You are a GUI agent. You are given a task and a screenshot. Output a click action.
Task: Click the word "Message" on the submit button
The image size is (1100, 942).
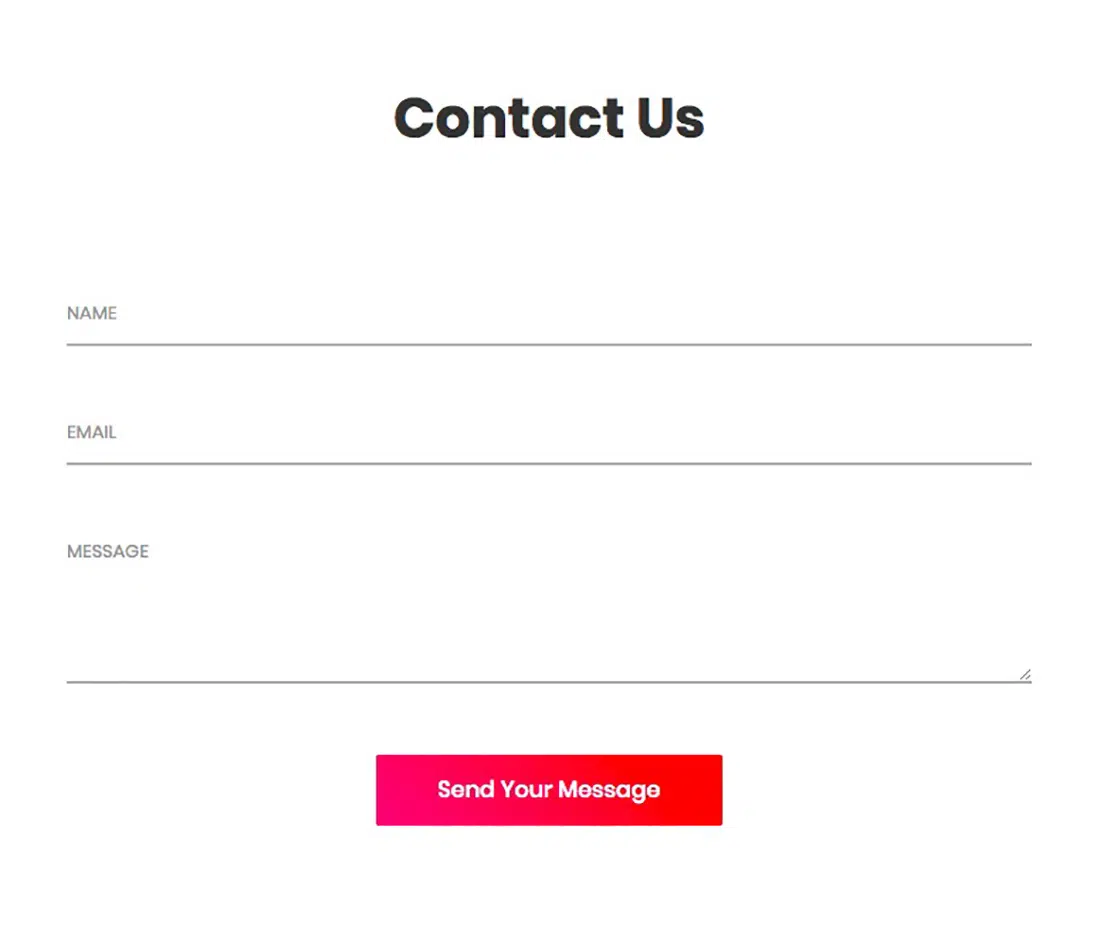pos(609,790)
